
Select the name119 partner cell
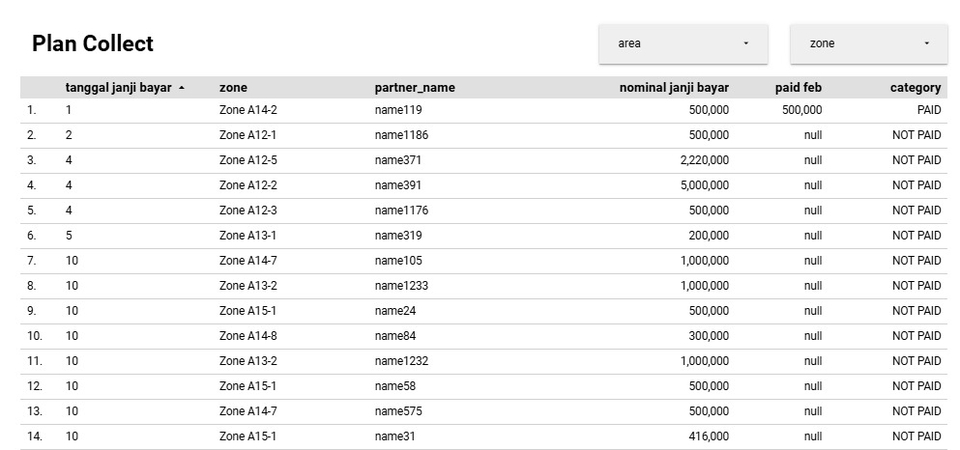click(398, 110)
